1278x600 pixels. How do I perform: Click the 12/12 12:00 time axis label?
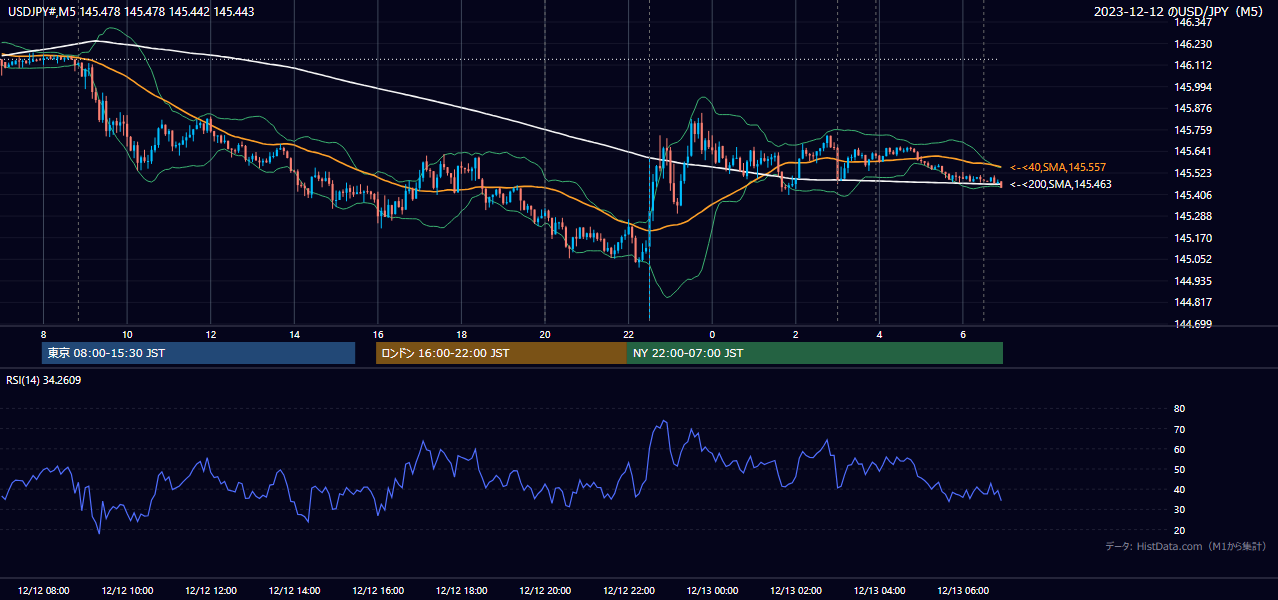[x=210, y=591]
